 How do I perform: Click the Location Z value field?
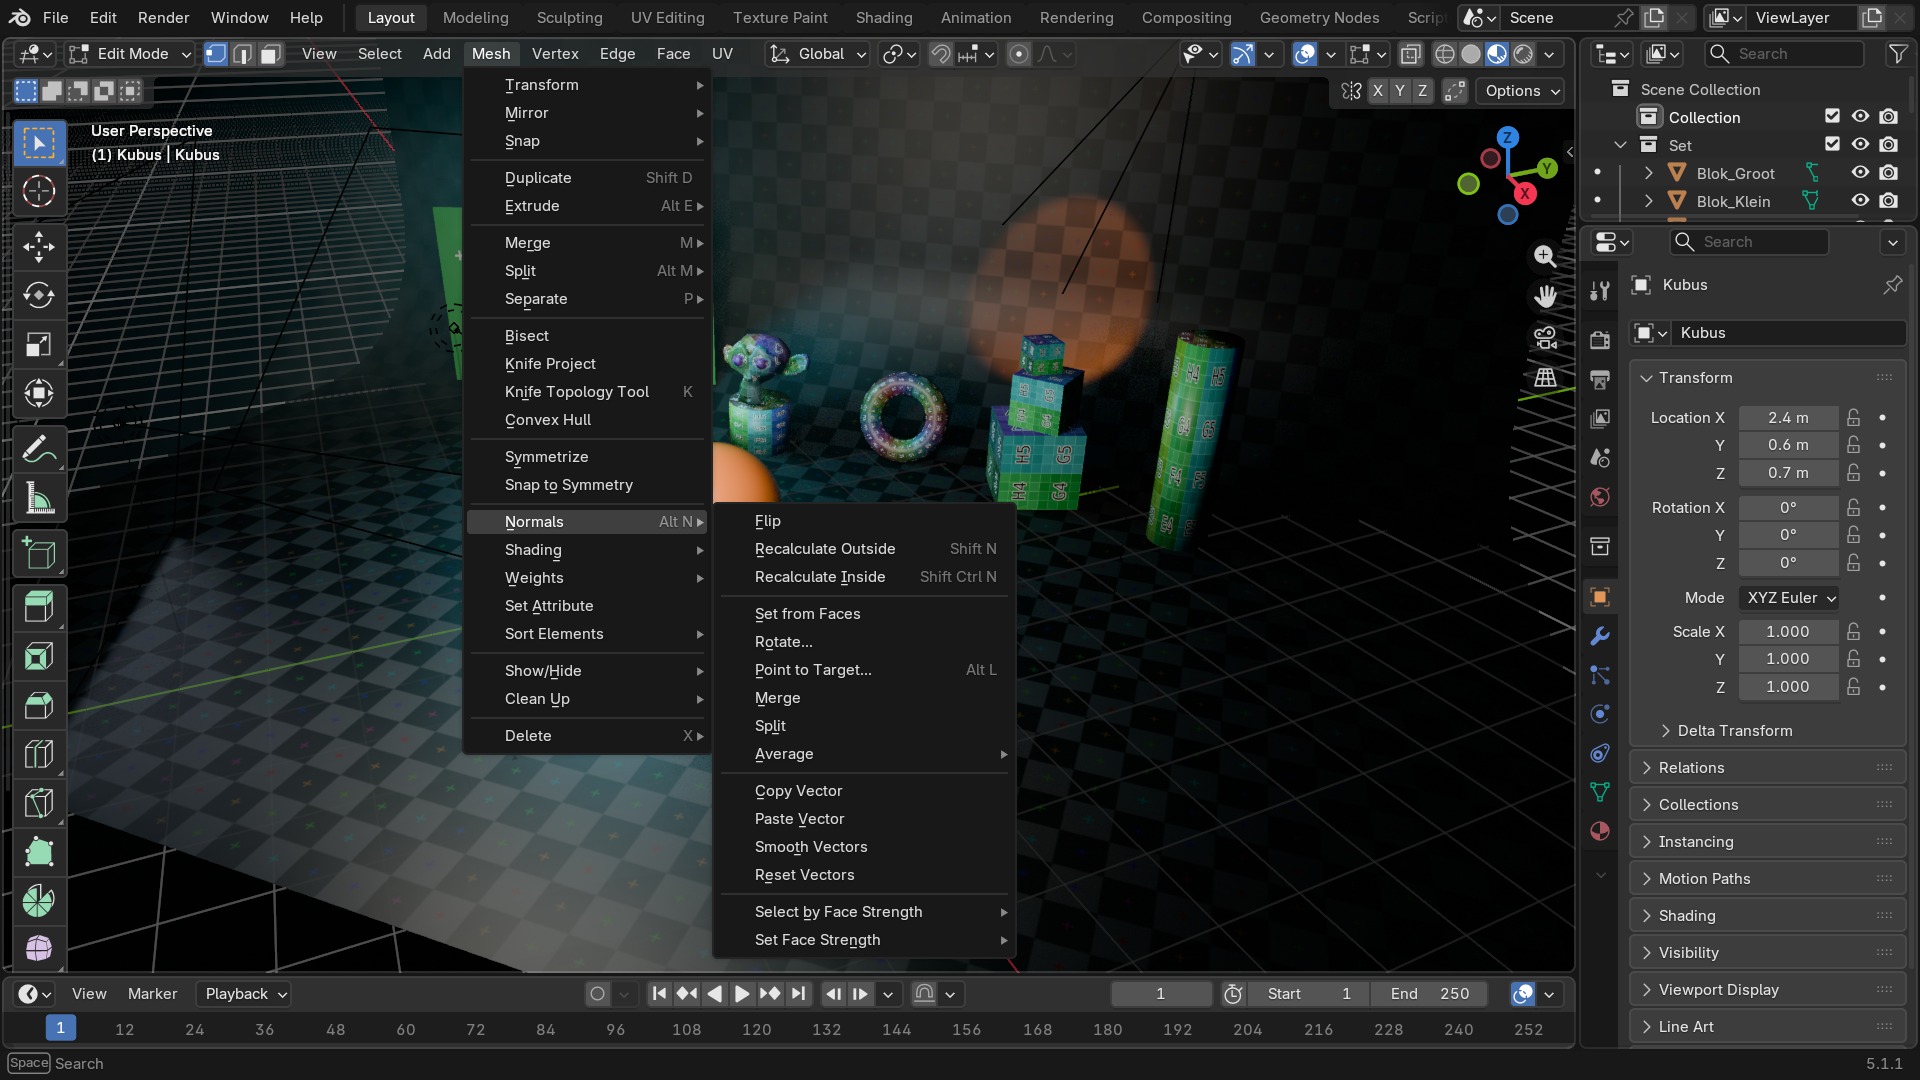coord(1787,473)
